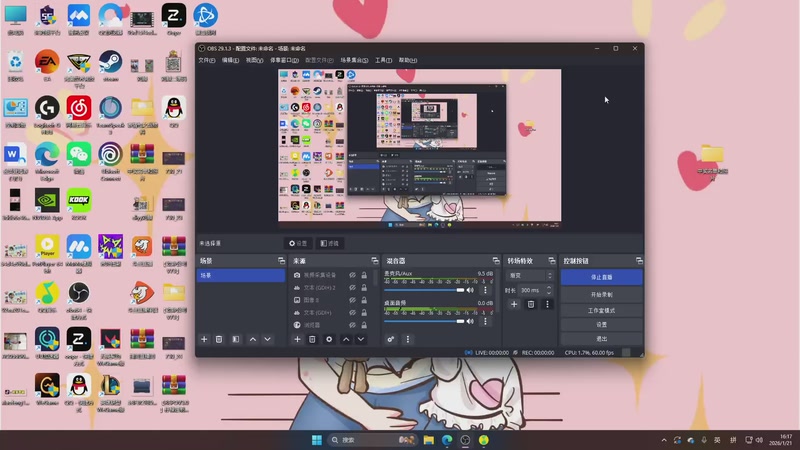
Task: Toggle visibility of 视频采集设备 source
Action: tap(353, 275)
